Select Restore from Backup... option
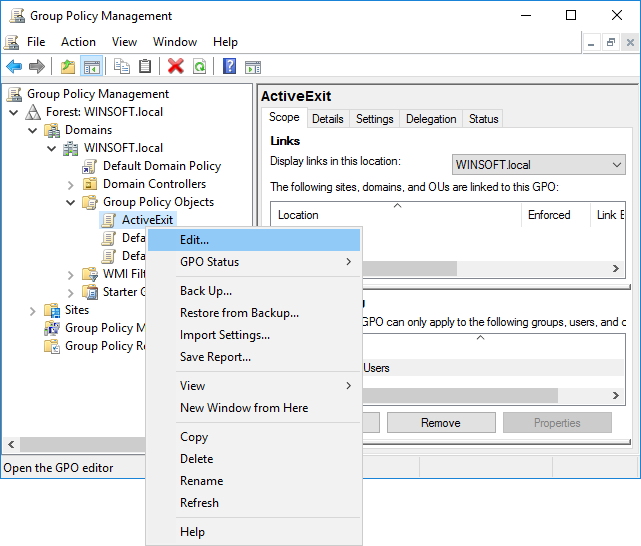 pos(253,313)
